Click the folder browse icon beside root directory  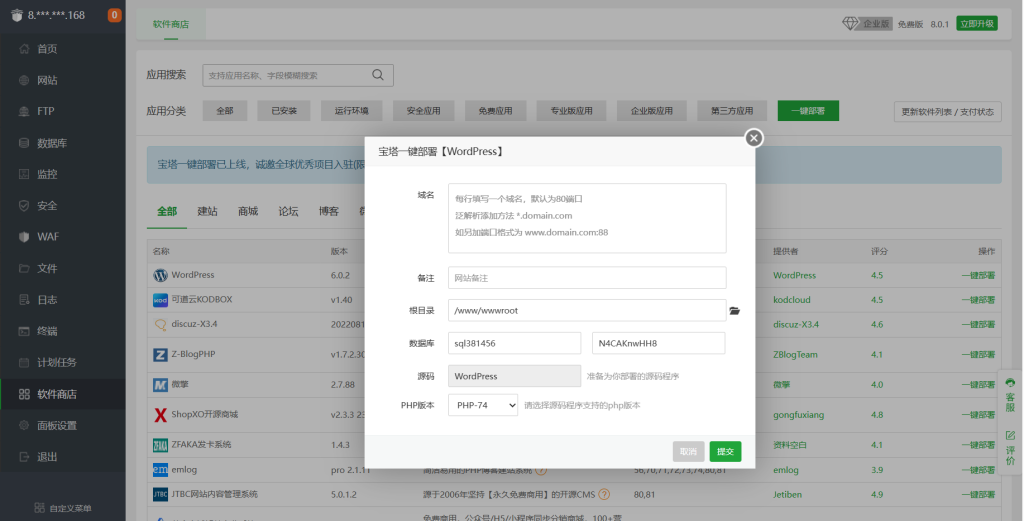(735, 311)
